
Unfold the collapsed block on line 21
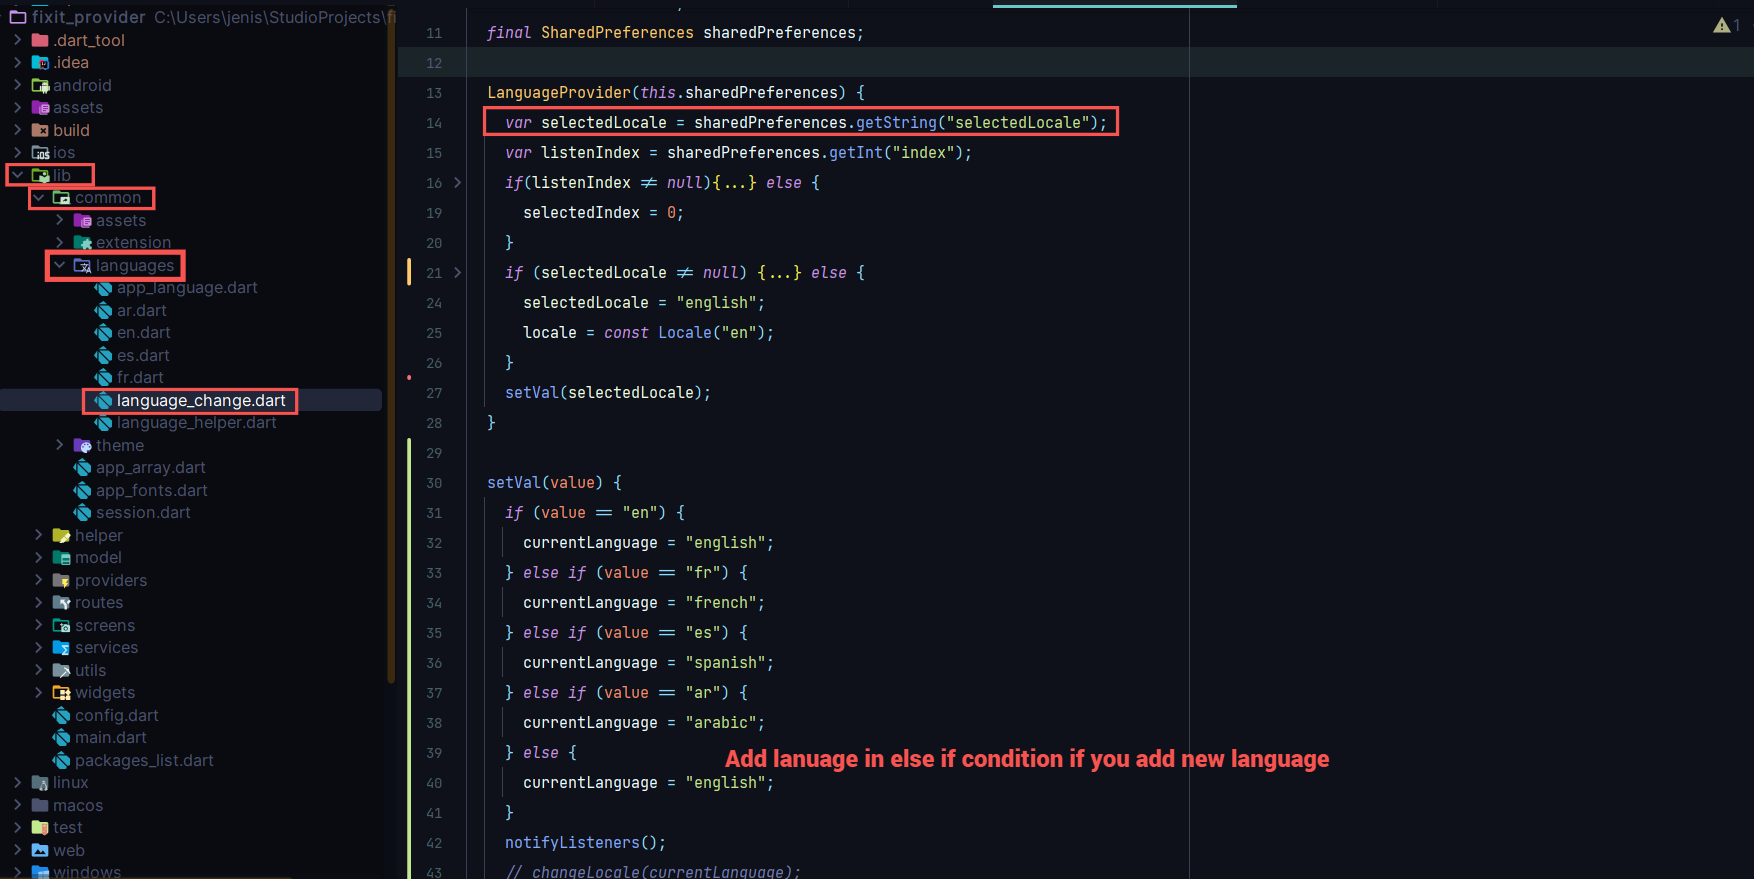coord(458,273)
